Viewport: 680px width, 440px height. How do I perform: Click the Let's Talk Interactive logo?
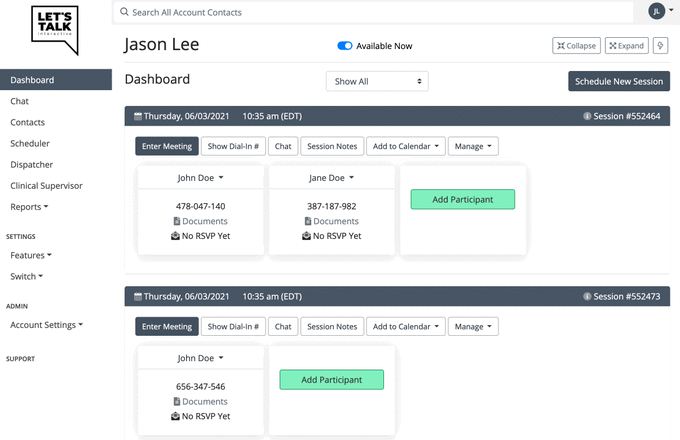click(55, 31)
